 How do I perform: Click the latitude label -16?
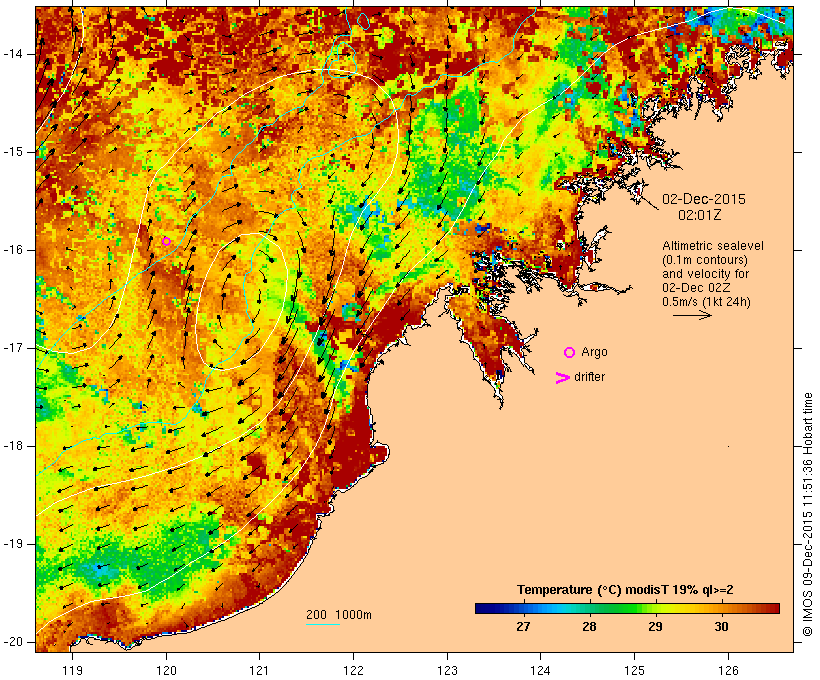pyautogui.click(x=13, y=250)
